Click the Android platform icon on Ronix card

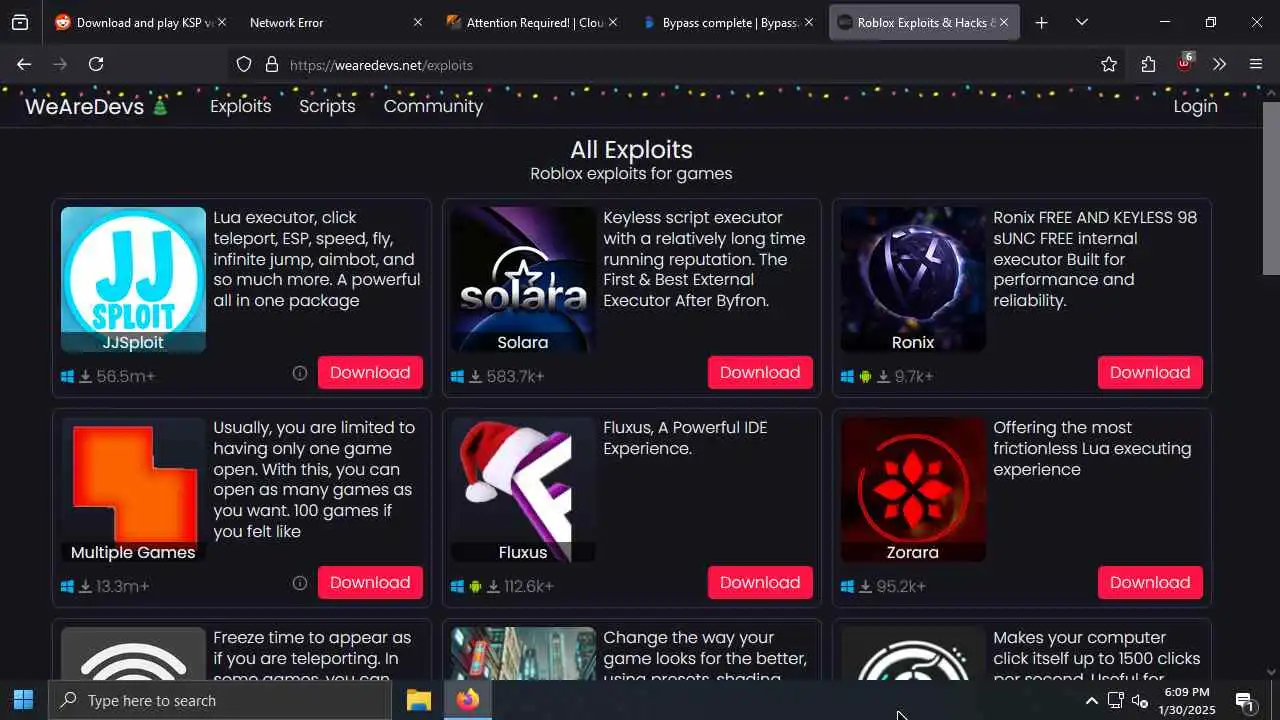coord(866,377)
